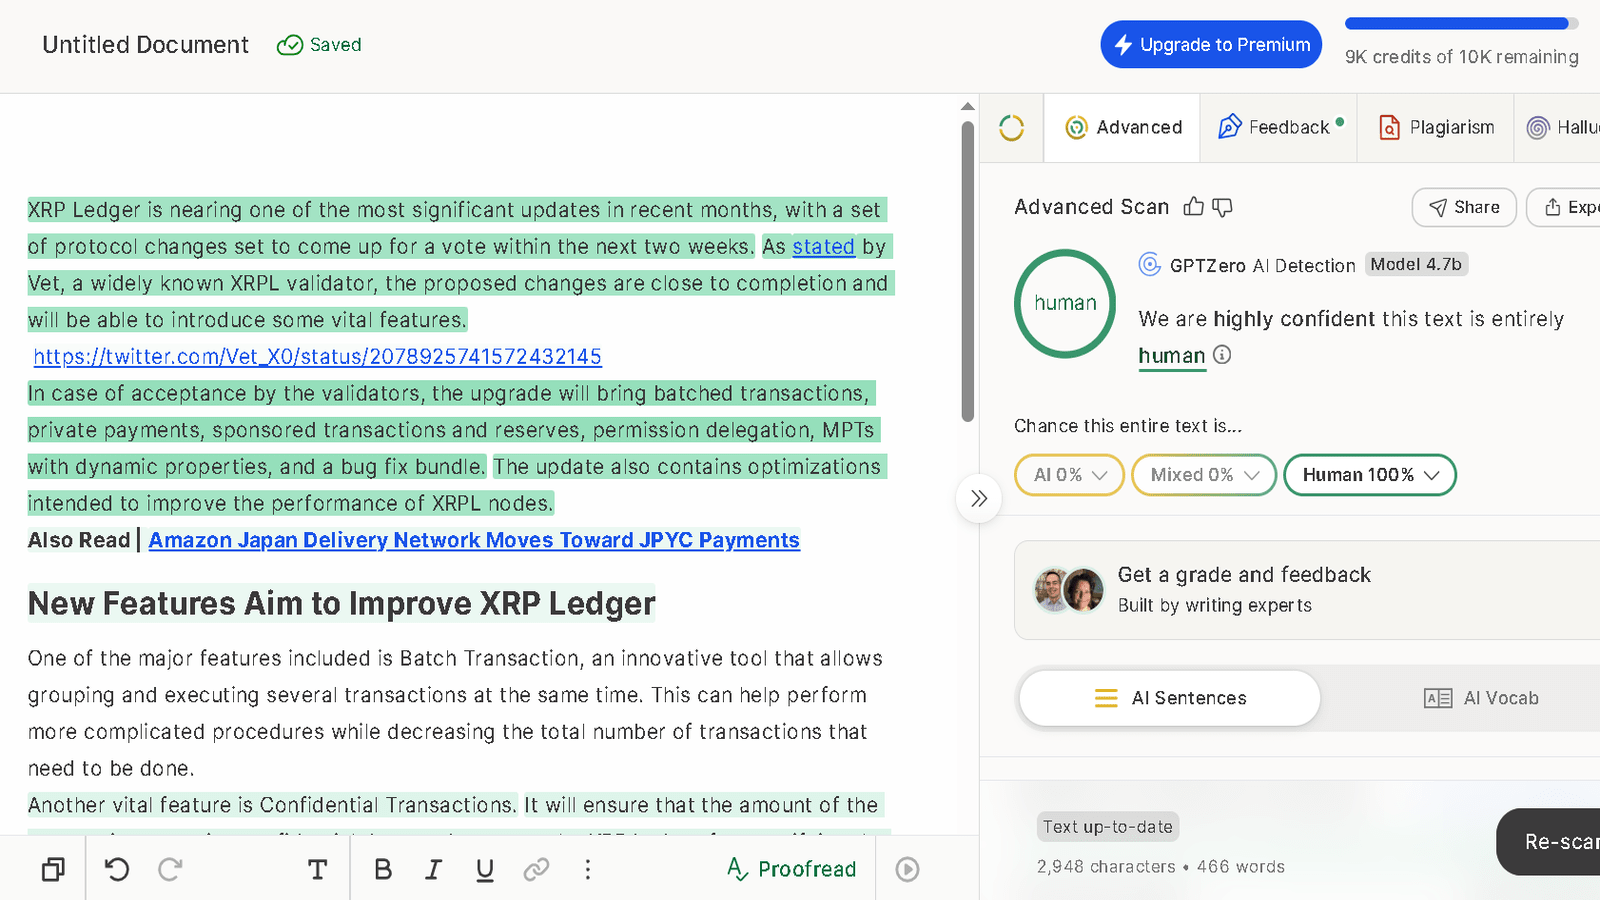This screenshot has width=1600, height=900.
Task: Open Amazon Japan Delivery Network article link
Action: pyautogui.click(x=474, y=541)
